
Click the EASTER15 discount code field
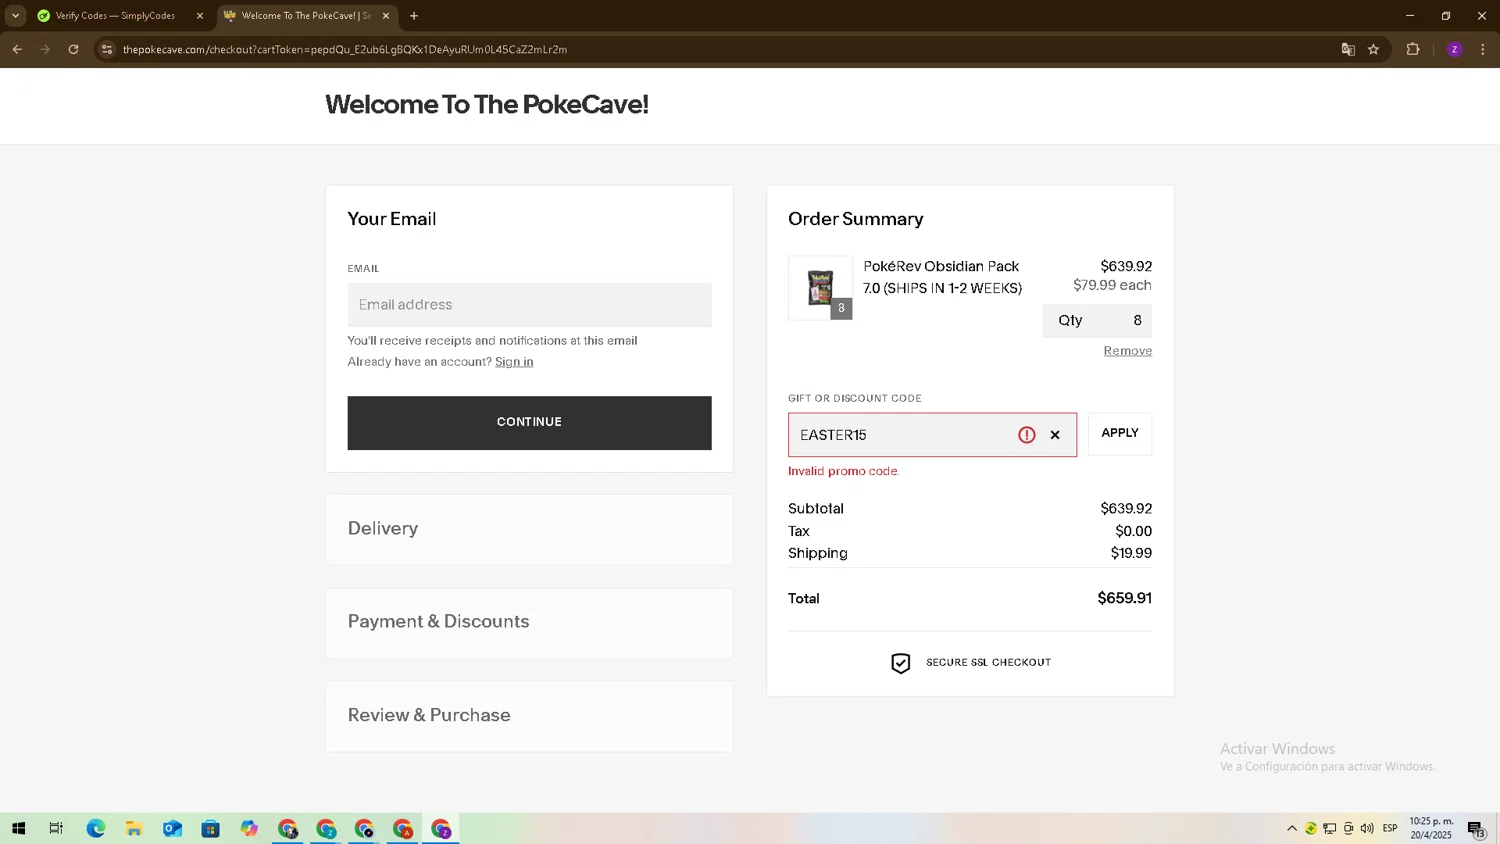pos(932,435)
